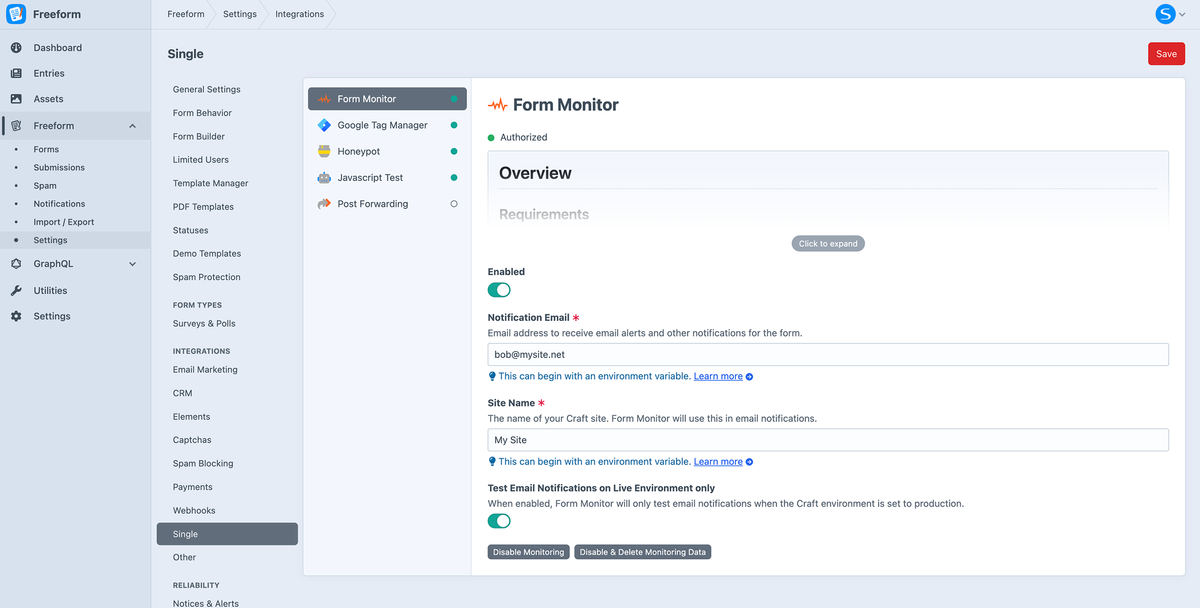Image resolution: width=1200 pixels, height=608 pixels.
Task: Click Honeypot enabled status dot
Action: pyautogui.click(x=454, y=151)
